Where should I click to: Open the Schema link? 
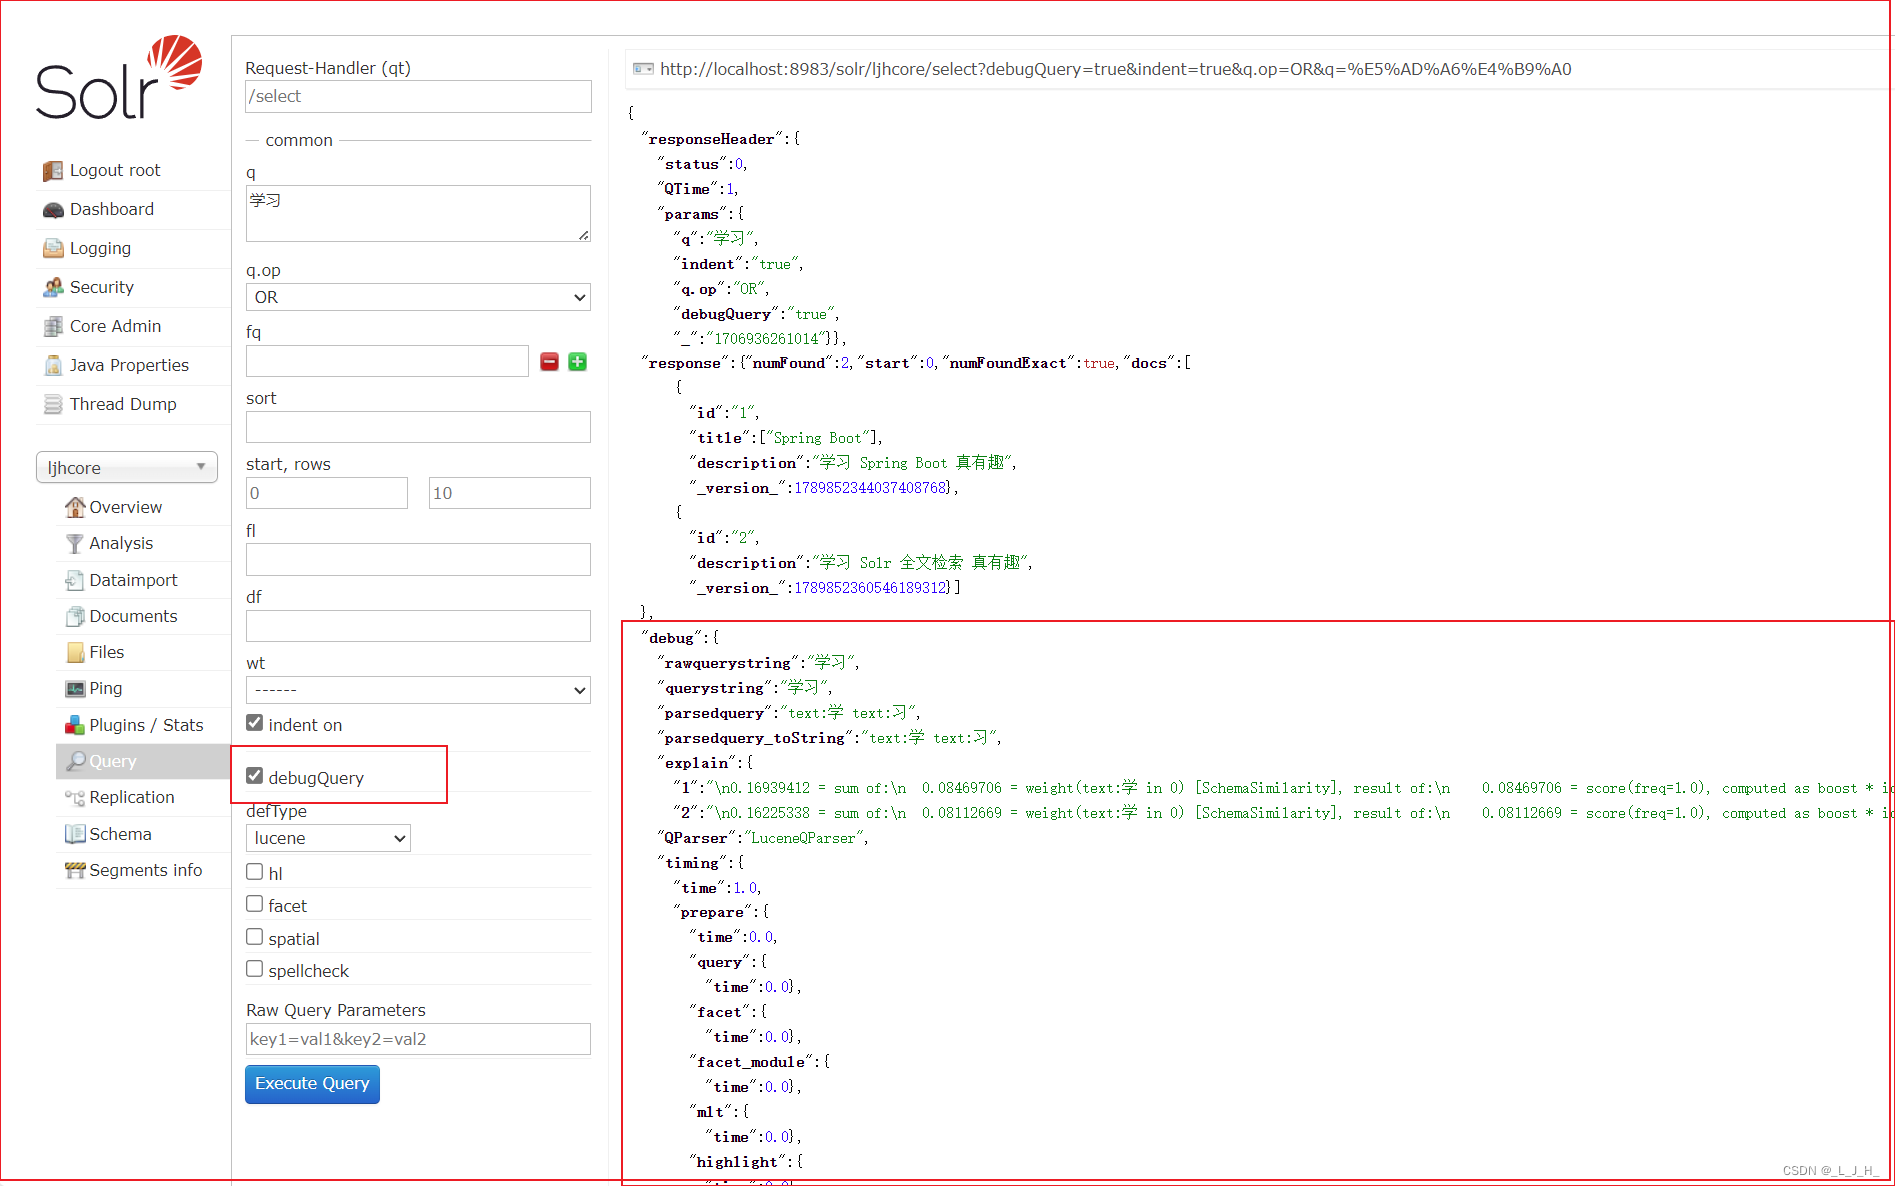coord(120,835)
